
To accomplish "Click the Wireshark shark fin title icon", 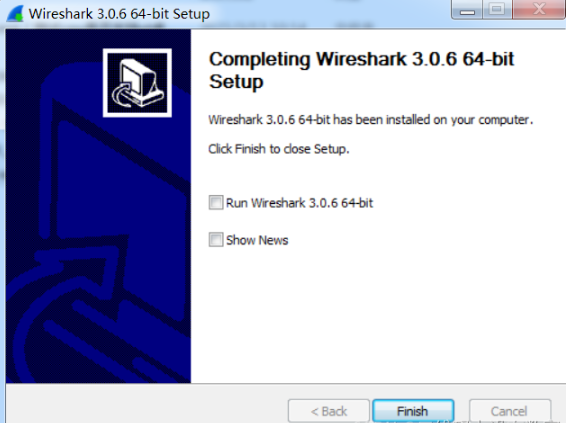I will 15,14.
